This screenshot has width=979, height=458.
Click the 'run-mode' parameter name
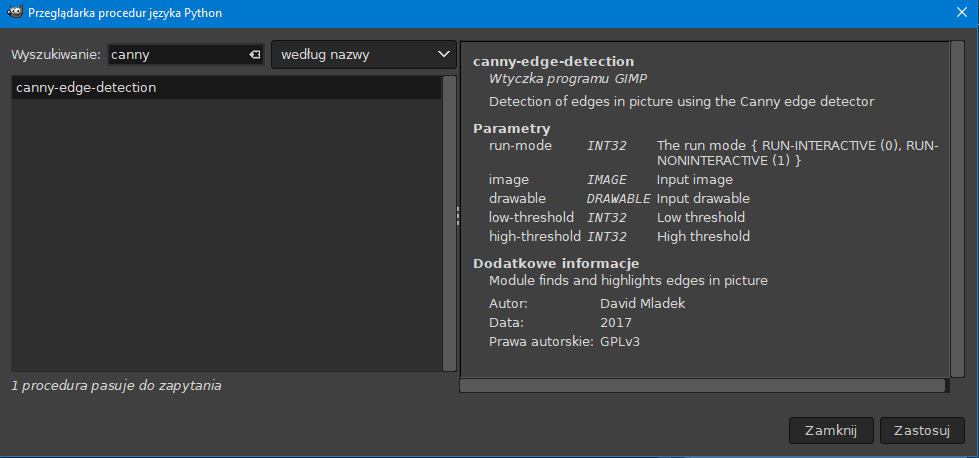pos(521,145)
